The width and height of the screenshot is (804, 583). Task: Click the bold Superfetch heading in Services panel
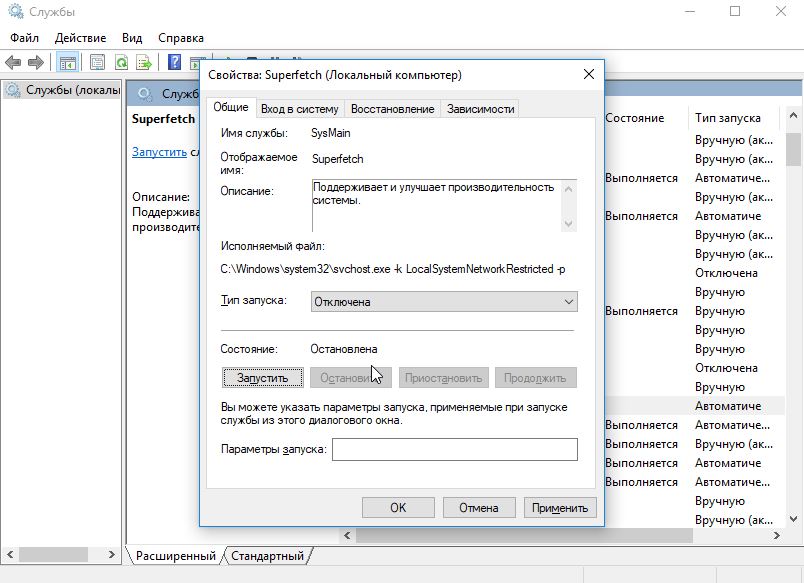click(x=163, y=118)
